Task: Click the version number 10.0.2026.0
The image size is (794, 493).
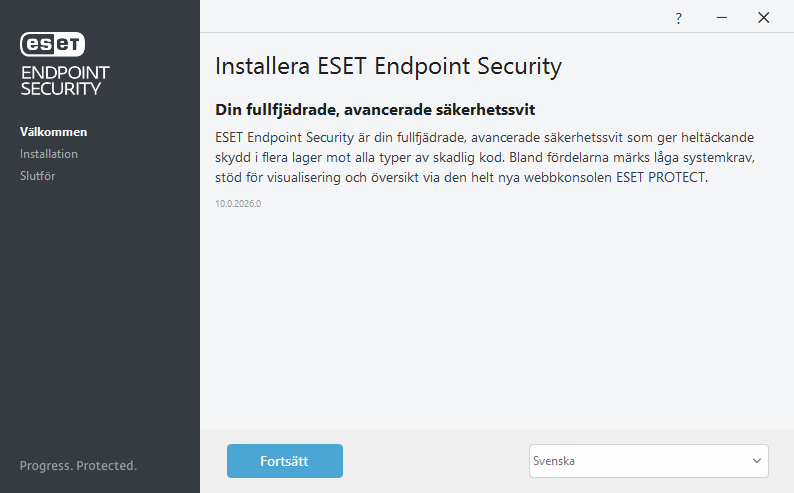Action: pos(238,204)
